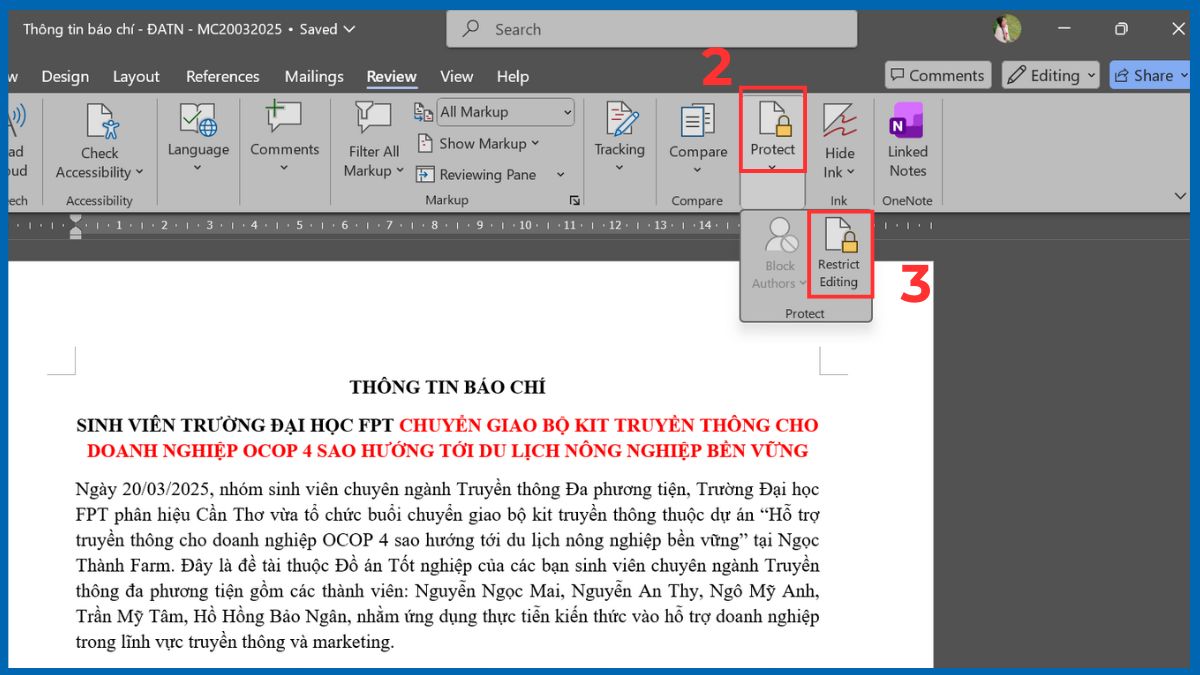Open the View tab

[x=456, y=76]
